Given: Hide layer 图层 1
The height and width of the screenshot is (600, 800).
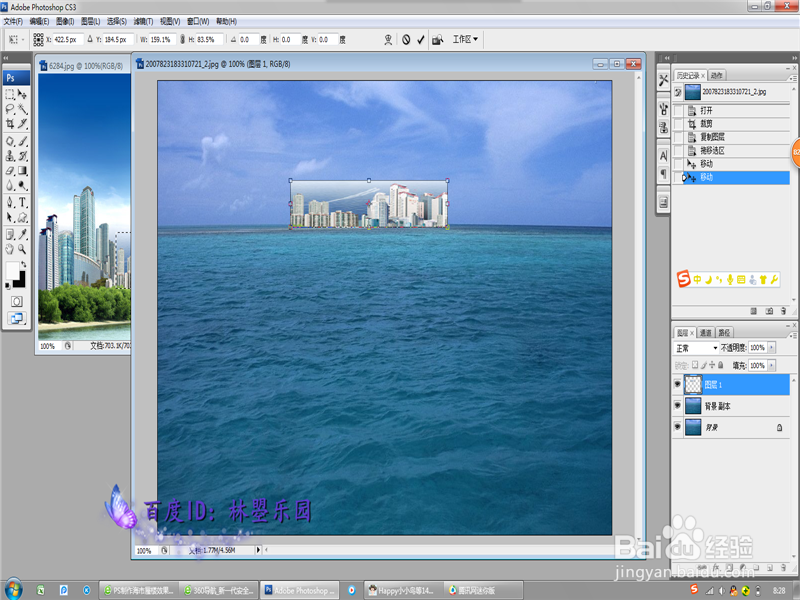Looking at the screenshot, I should (678, 384).
